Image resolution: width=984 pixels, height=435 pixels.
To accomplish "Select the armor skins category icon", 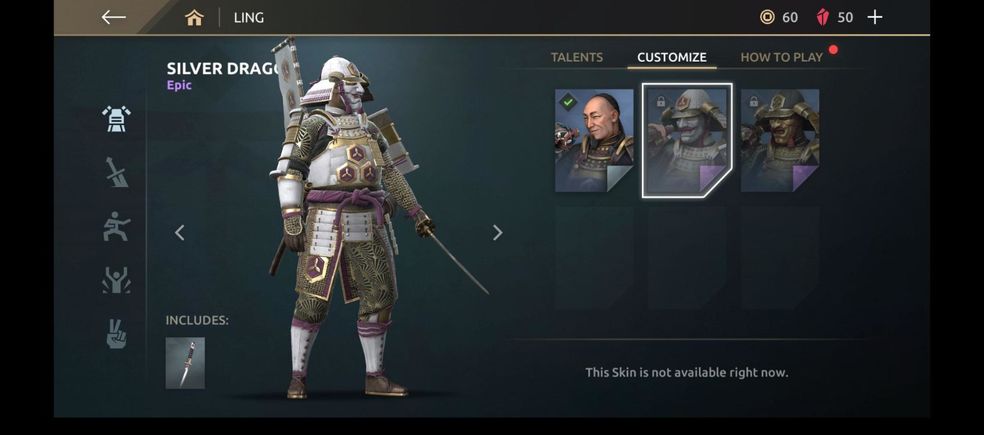I will [117, 119].
